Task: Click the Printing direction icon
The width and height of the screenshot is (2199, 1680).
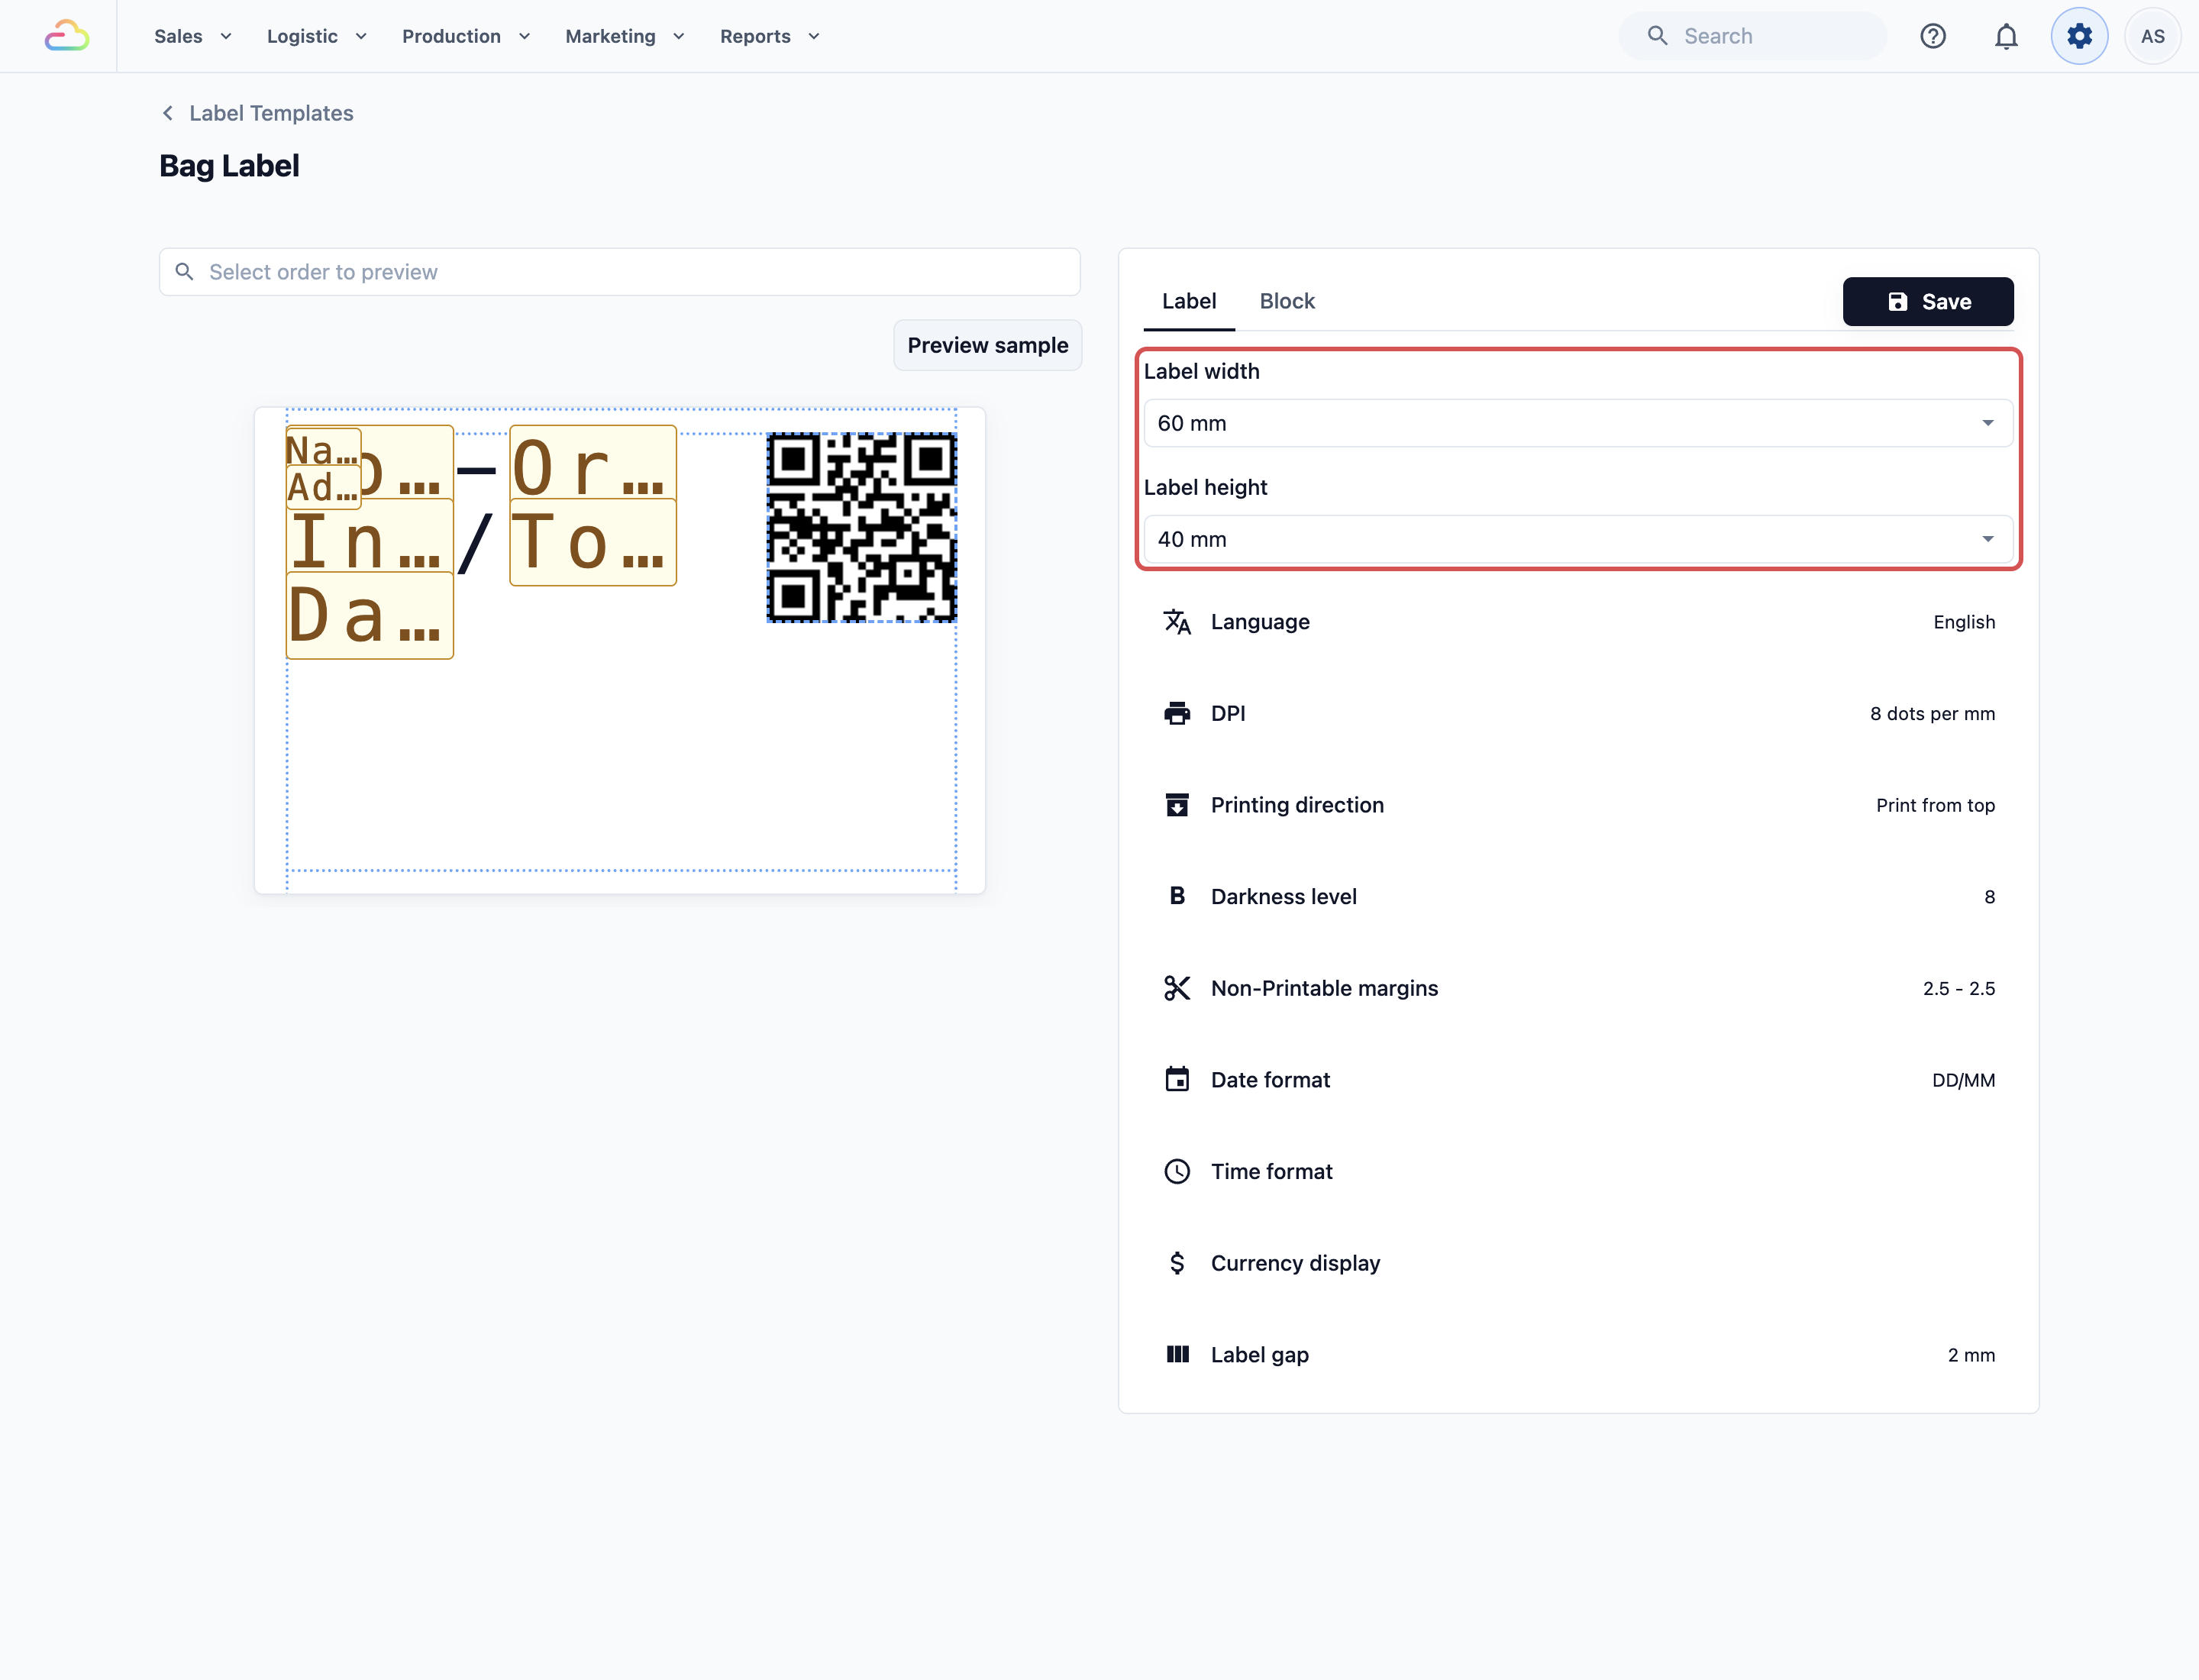Action: click(1177, 805)
